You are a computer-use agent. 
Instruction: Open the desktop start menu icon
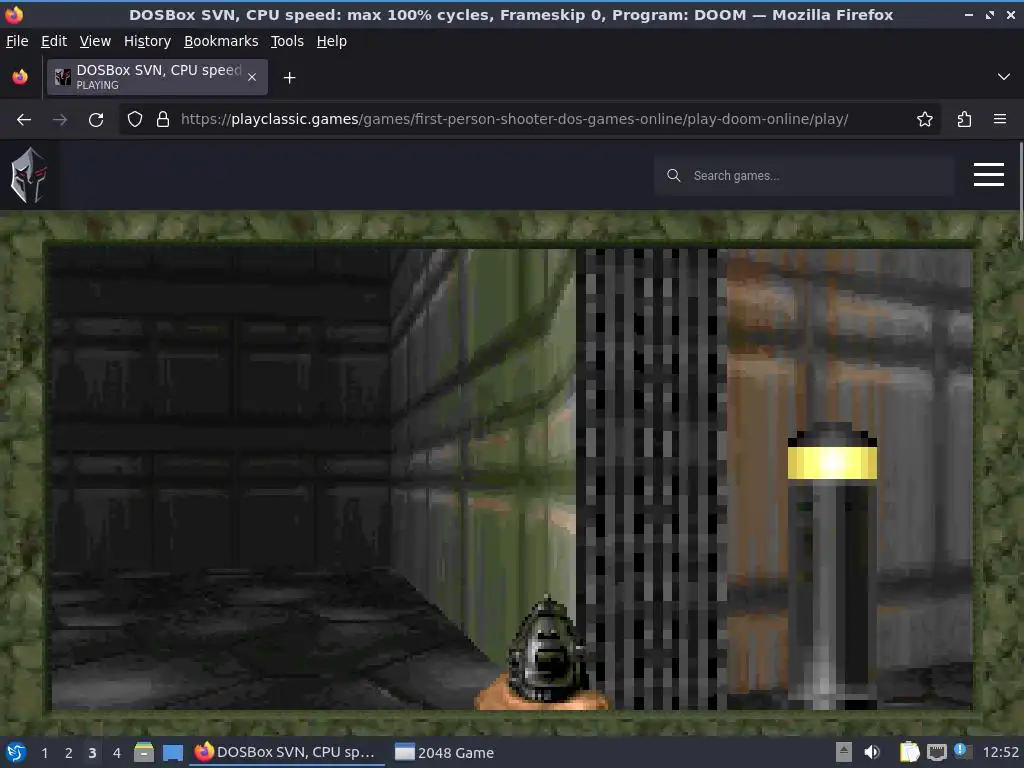(16, 752)
